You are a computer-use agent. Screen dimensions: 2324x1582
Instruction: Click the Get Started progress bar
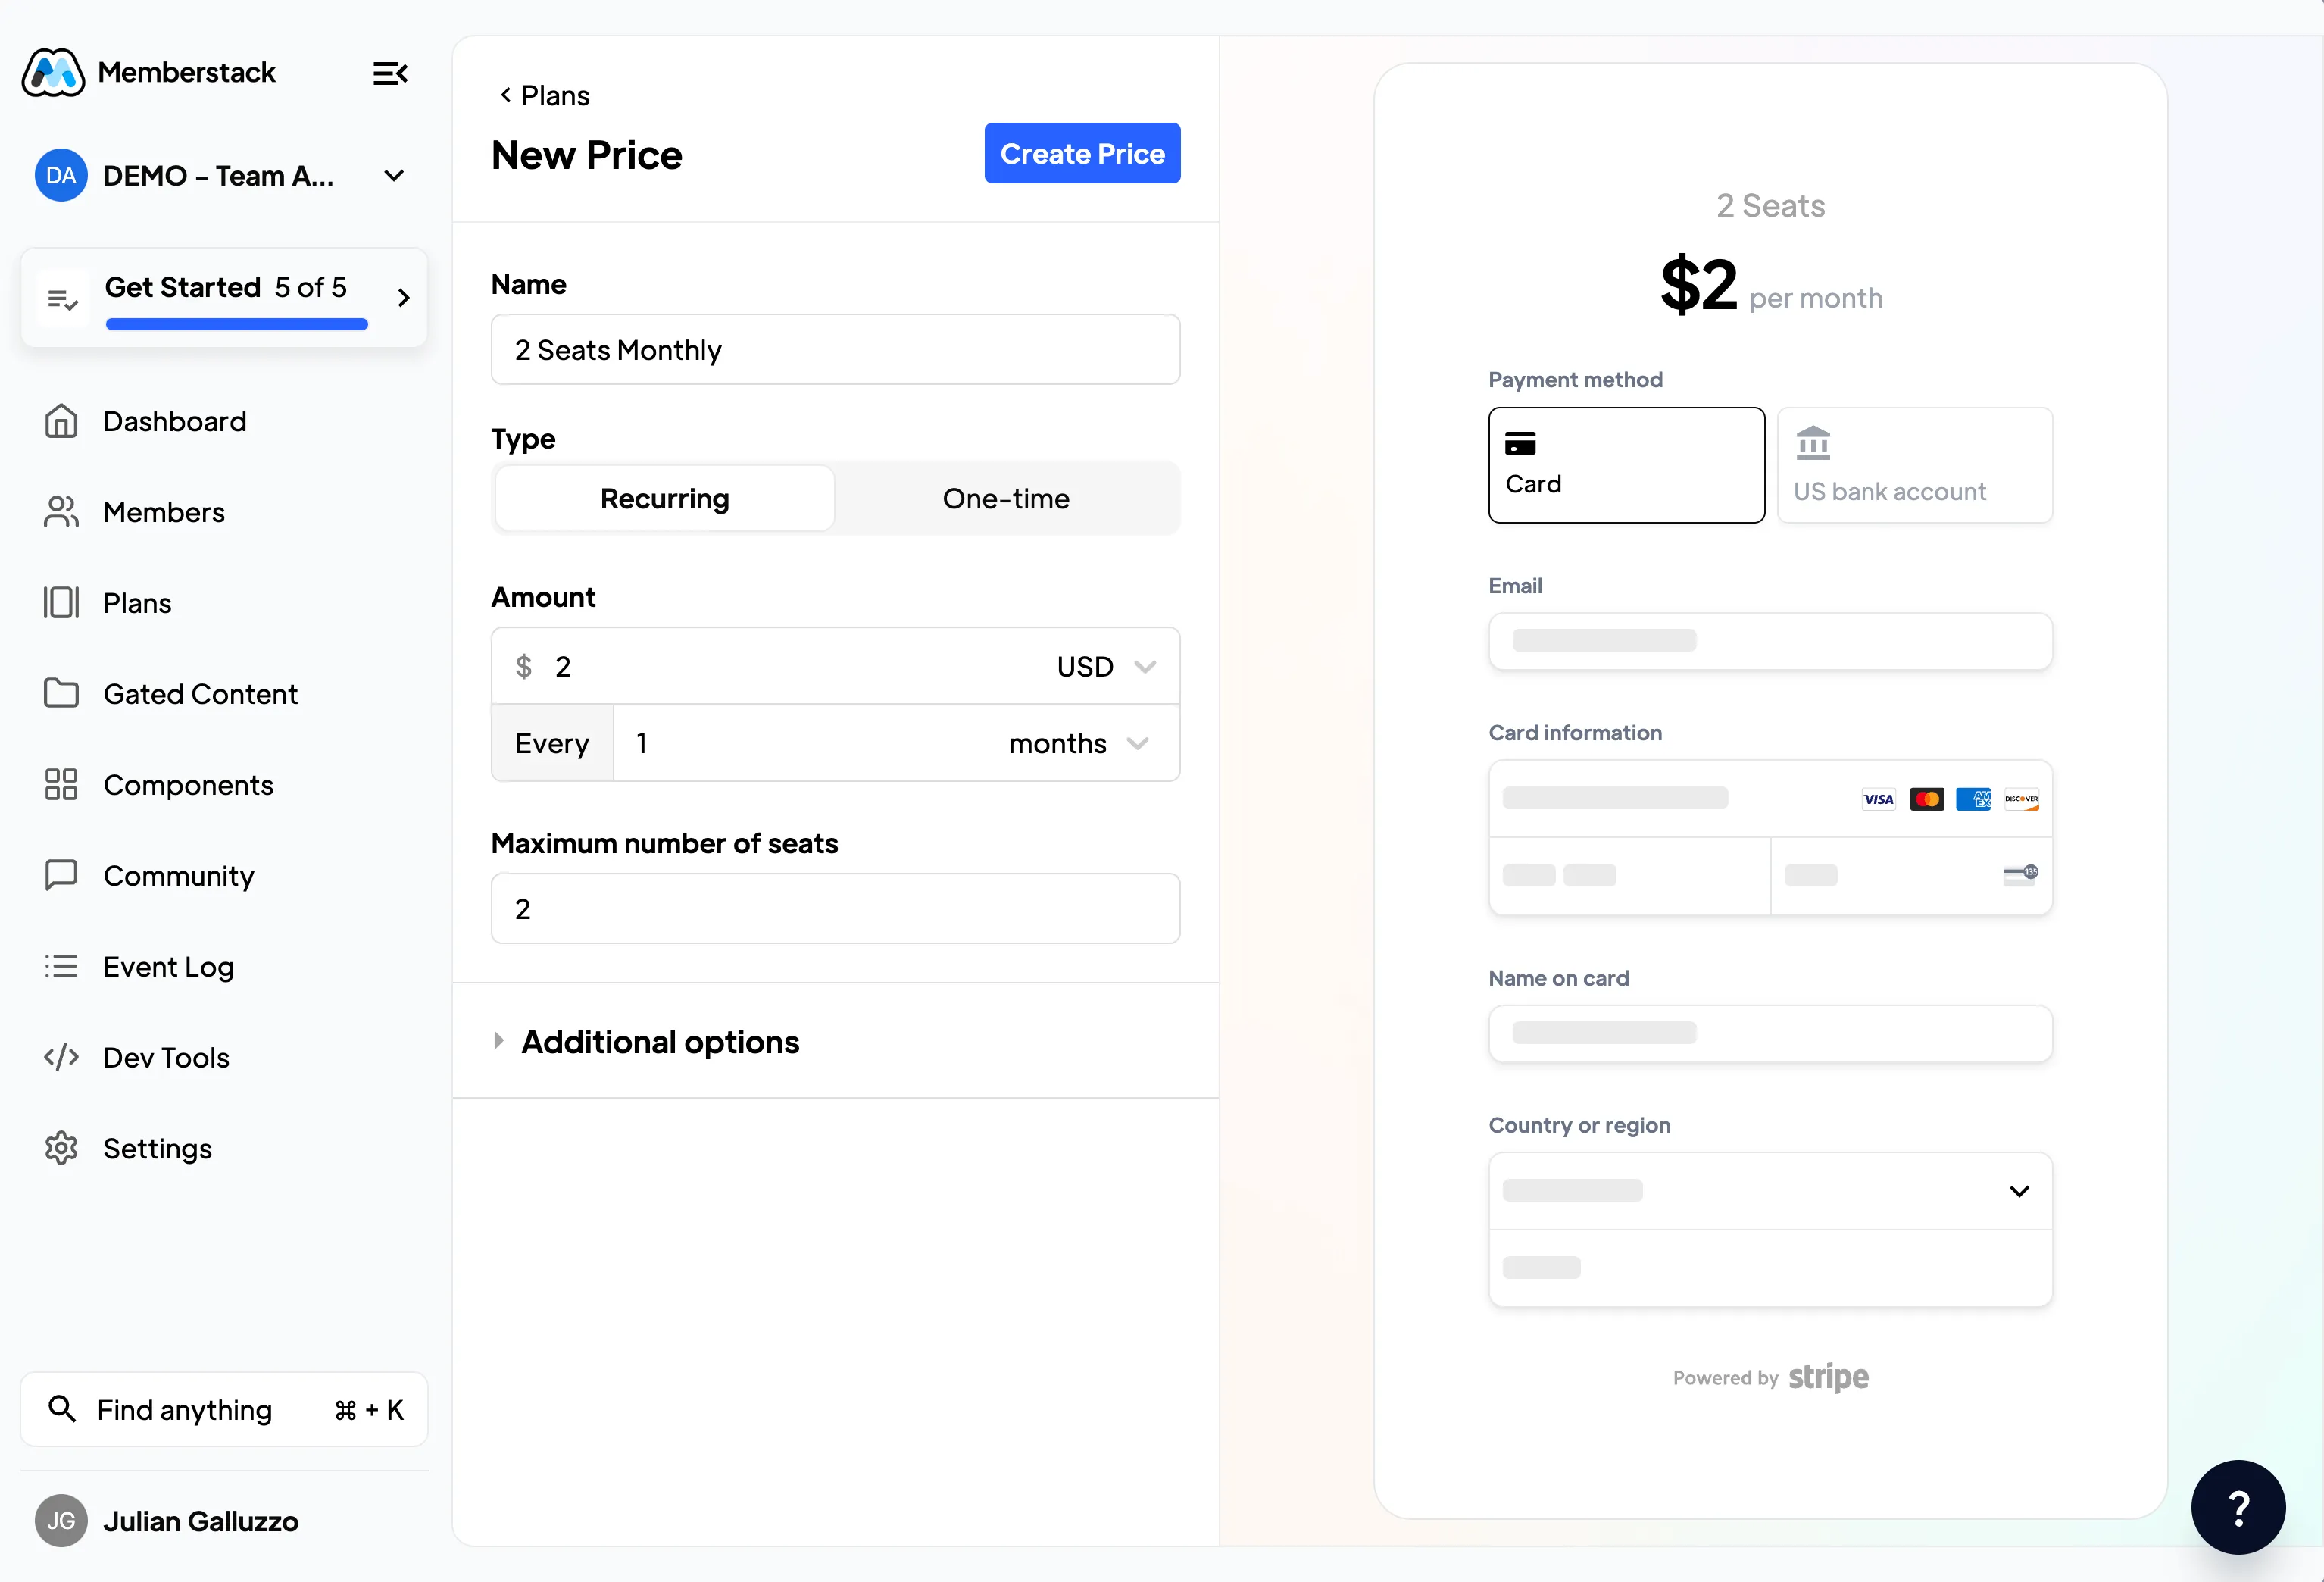pos(236,323)
